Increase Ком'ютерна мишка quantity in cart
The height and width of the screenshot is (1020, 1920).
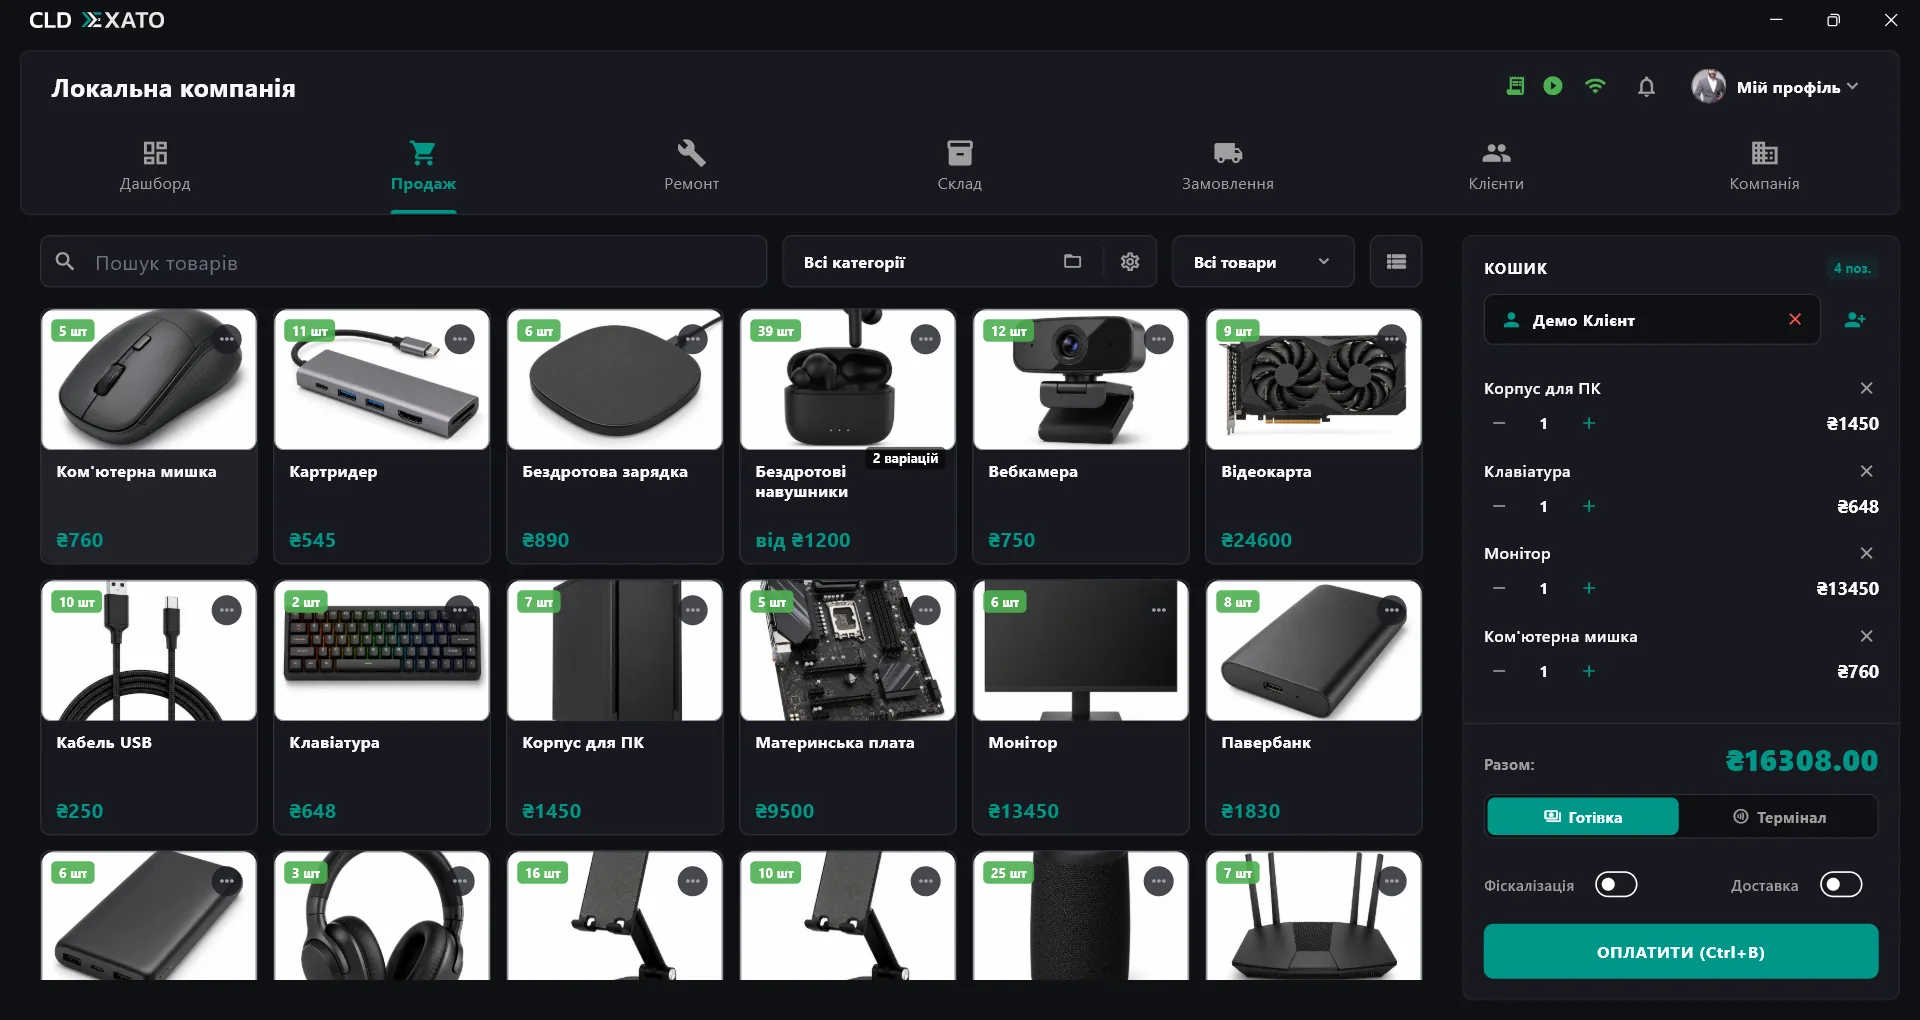tap(1589, 671)
